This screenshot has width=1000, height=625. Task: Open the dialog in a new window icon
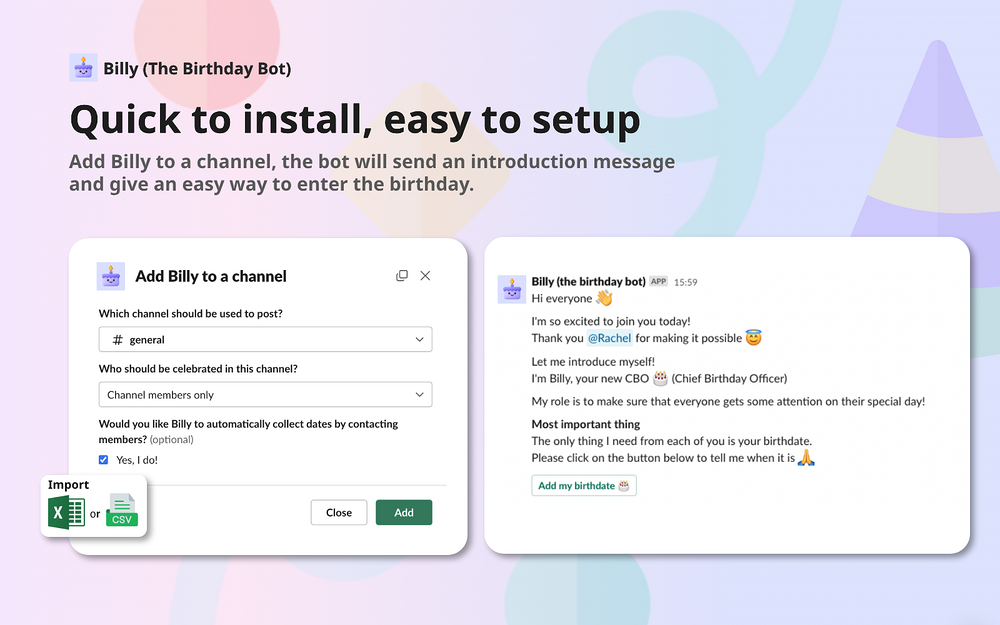click(402, 276)
